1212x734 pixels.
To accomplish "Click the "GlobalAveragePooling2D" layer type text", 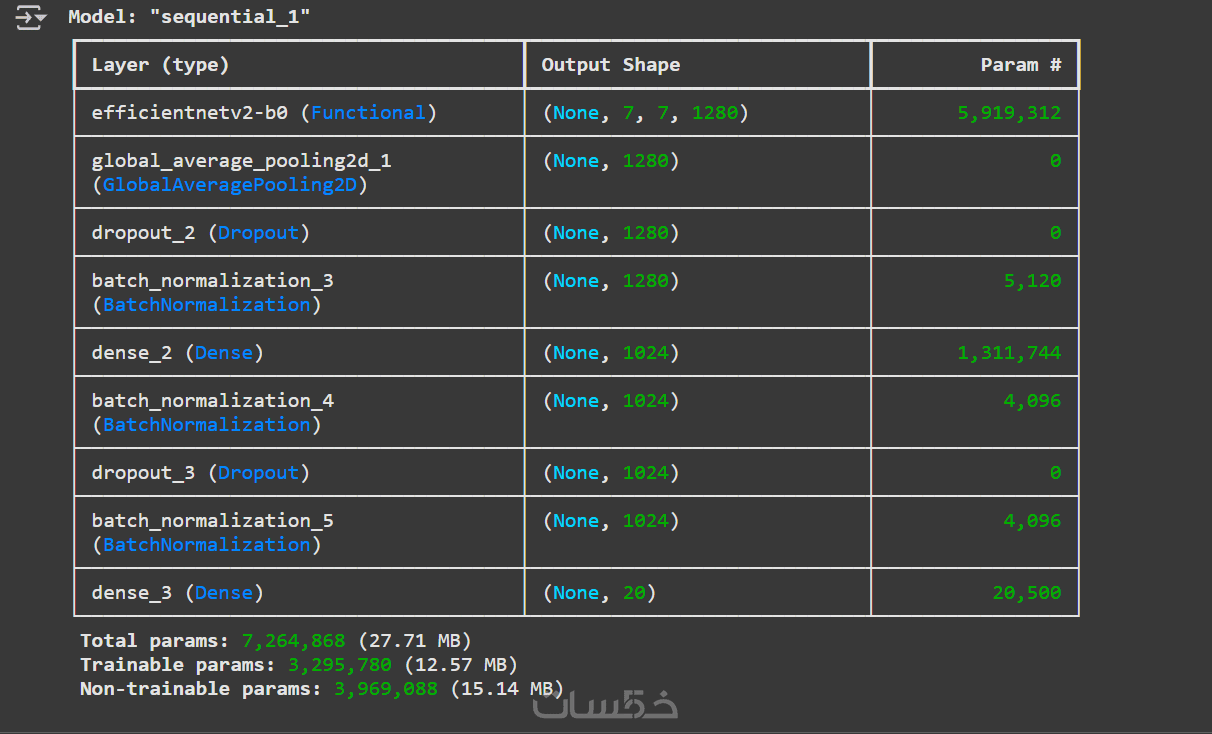I will coord(235,185).
